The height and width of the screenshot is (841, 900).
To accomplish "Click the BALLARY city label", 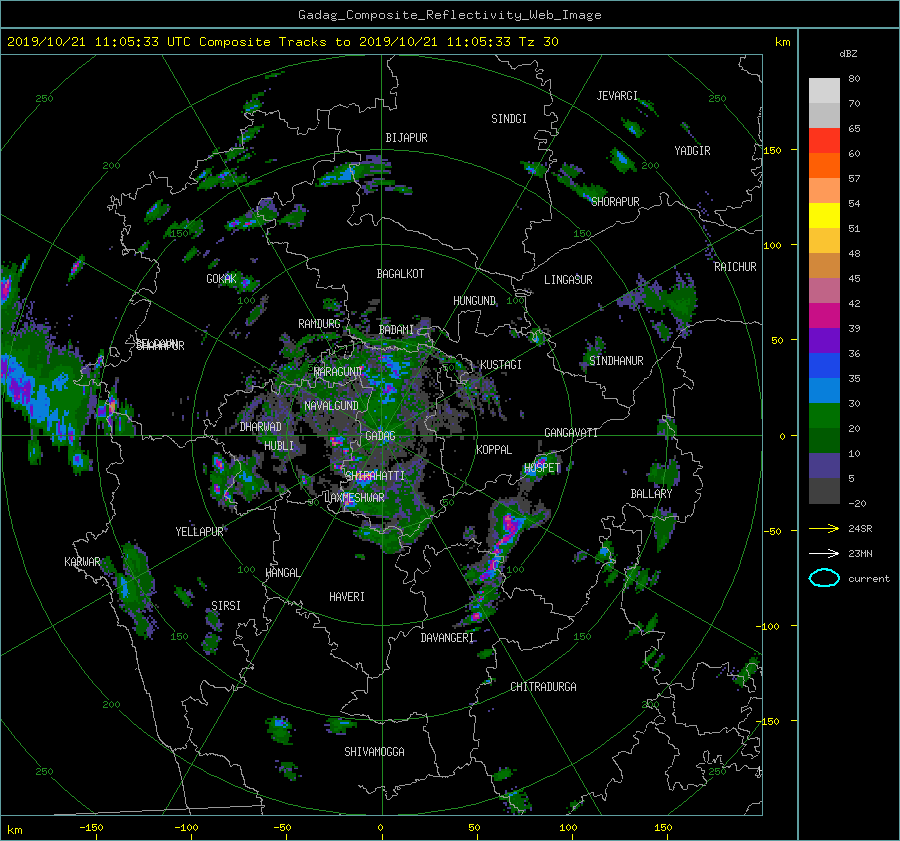I will click(x=651, y=494).
